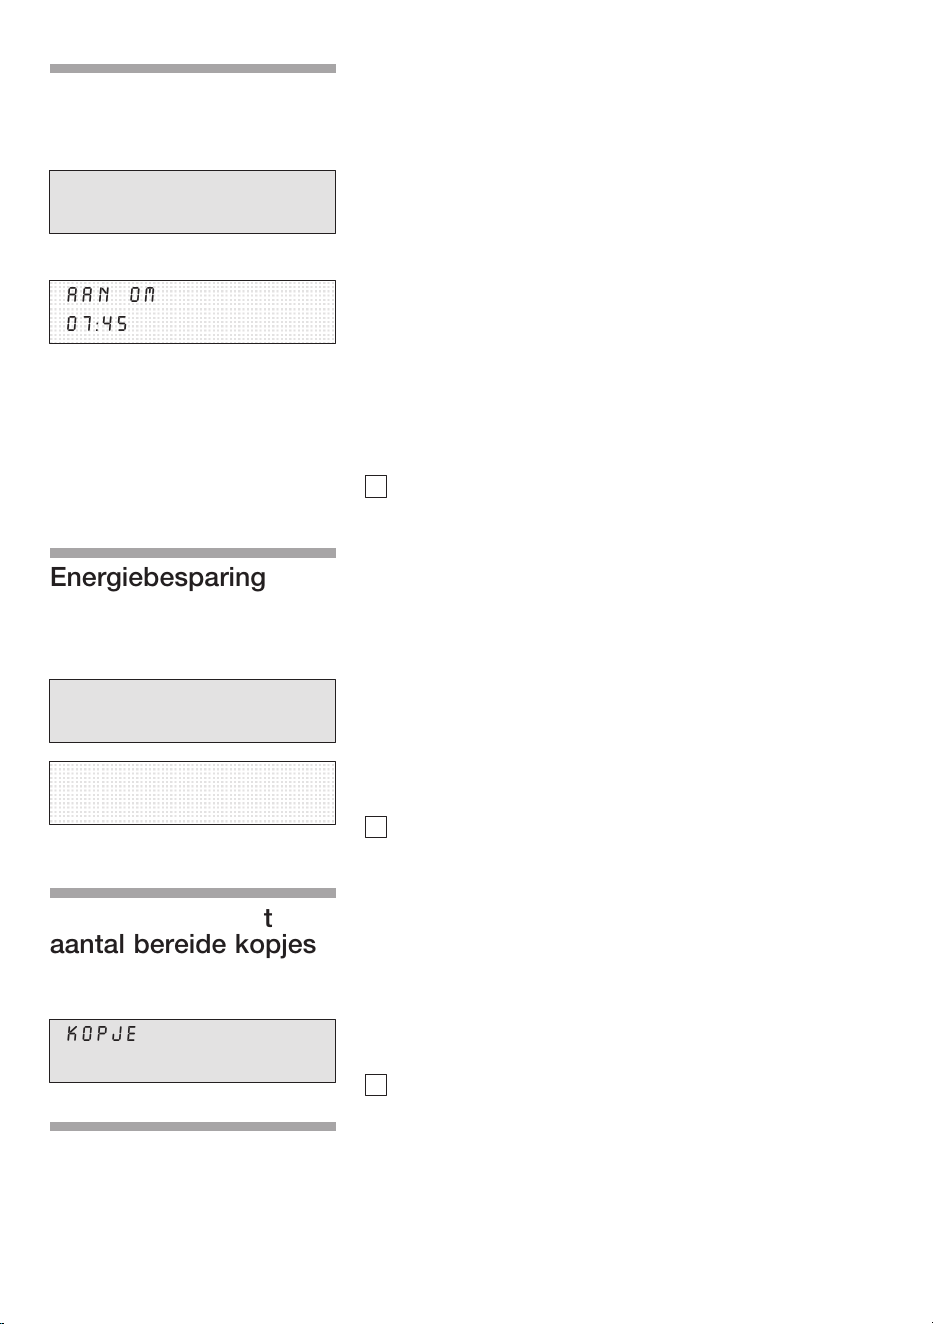
Task: Click the gray divider bar above the letter 't'
Action: 193,893
